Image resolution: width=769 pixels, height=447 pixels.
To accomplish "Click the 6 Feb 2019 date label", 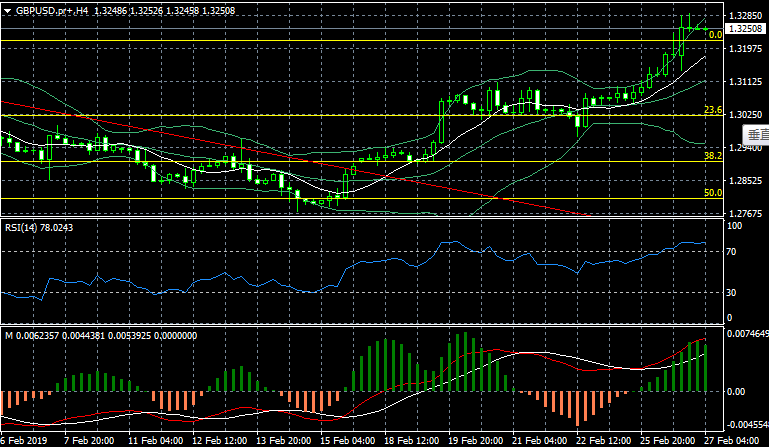I will click(x=24, y=440).
